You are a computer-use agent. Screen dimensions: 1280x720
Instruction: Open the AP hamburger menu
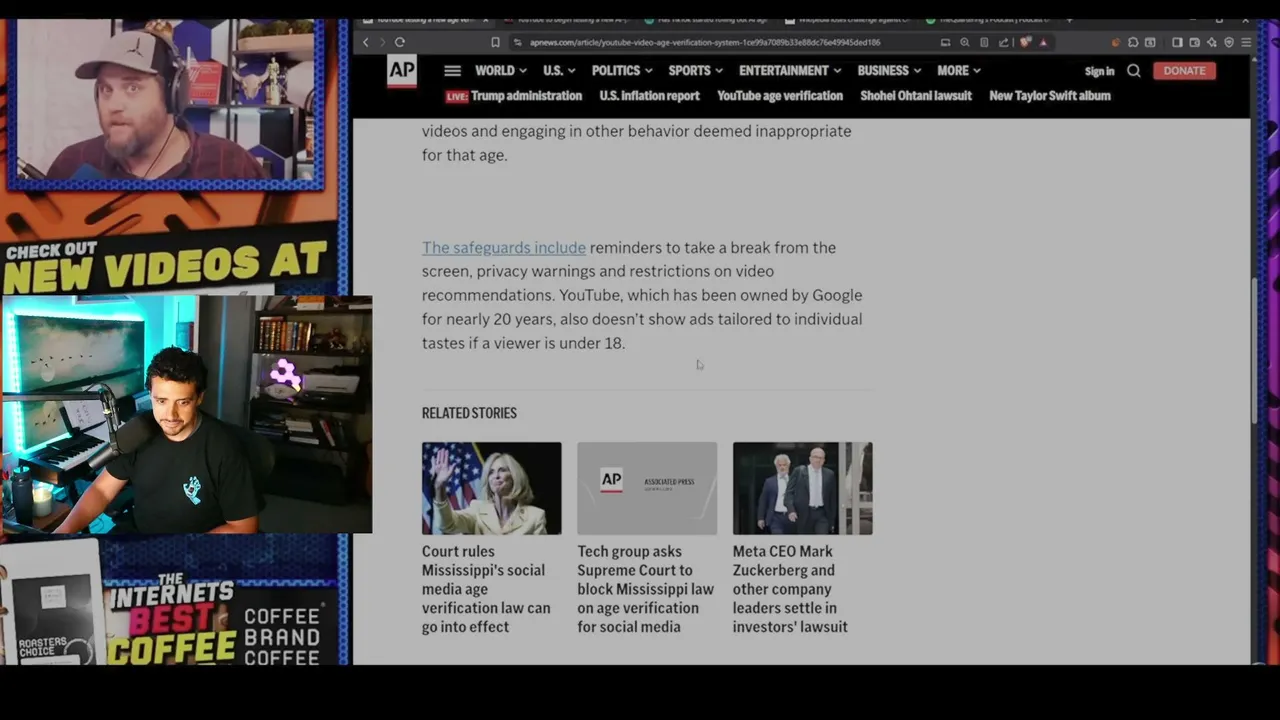coord(452,71)
